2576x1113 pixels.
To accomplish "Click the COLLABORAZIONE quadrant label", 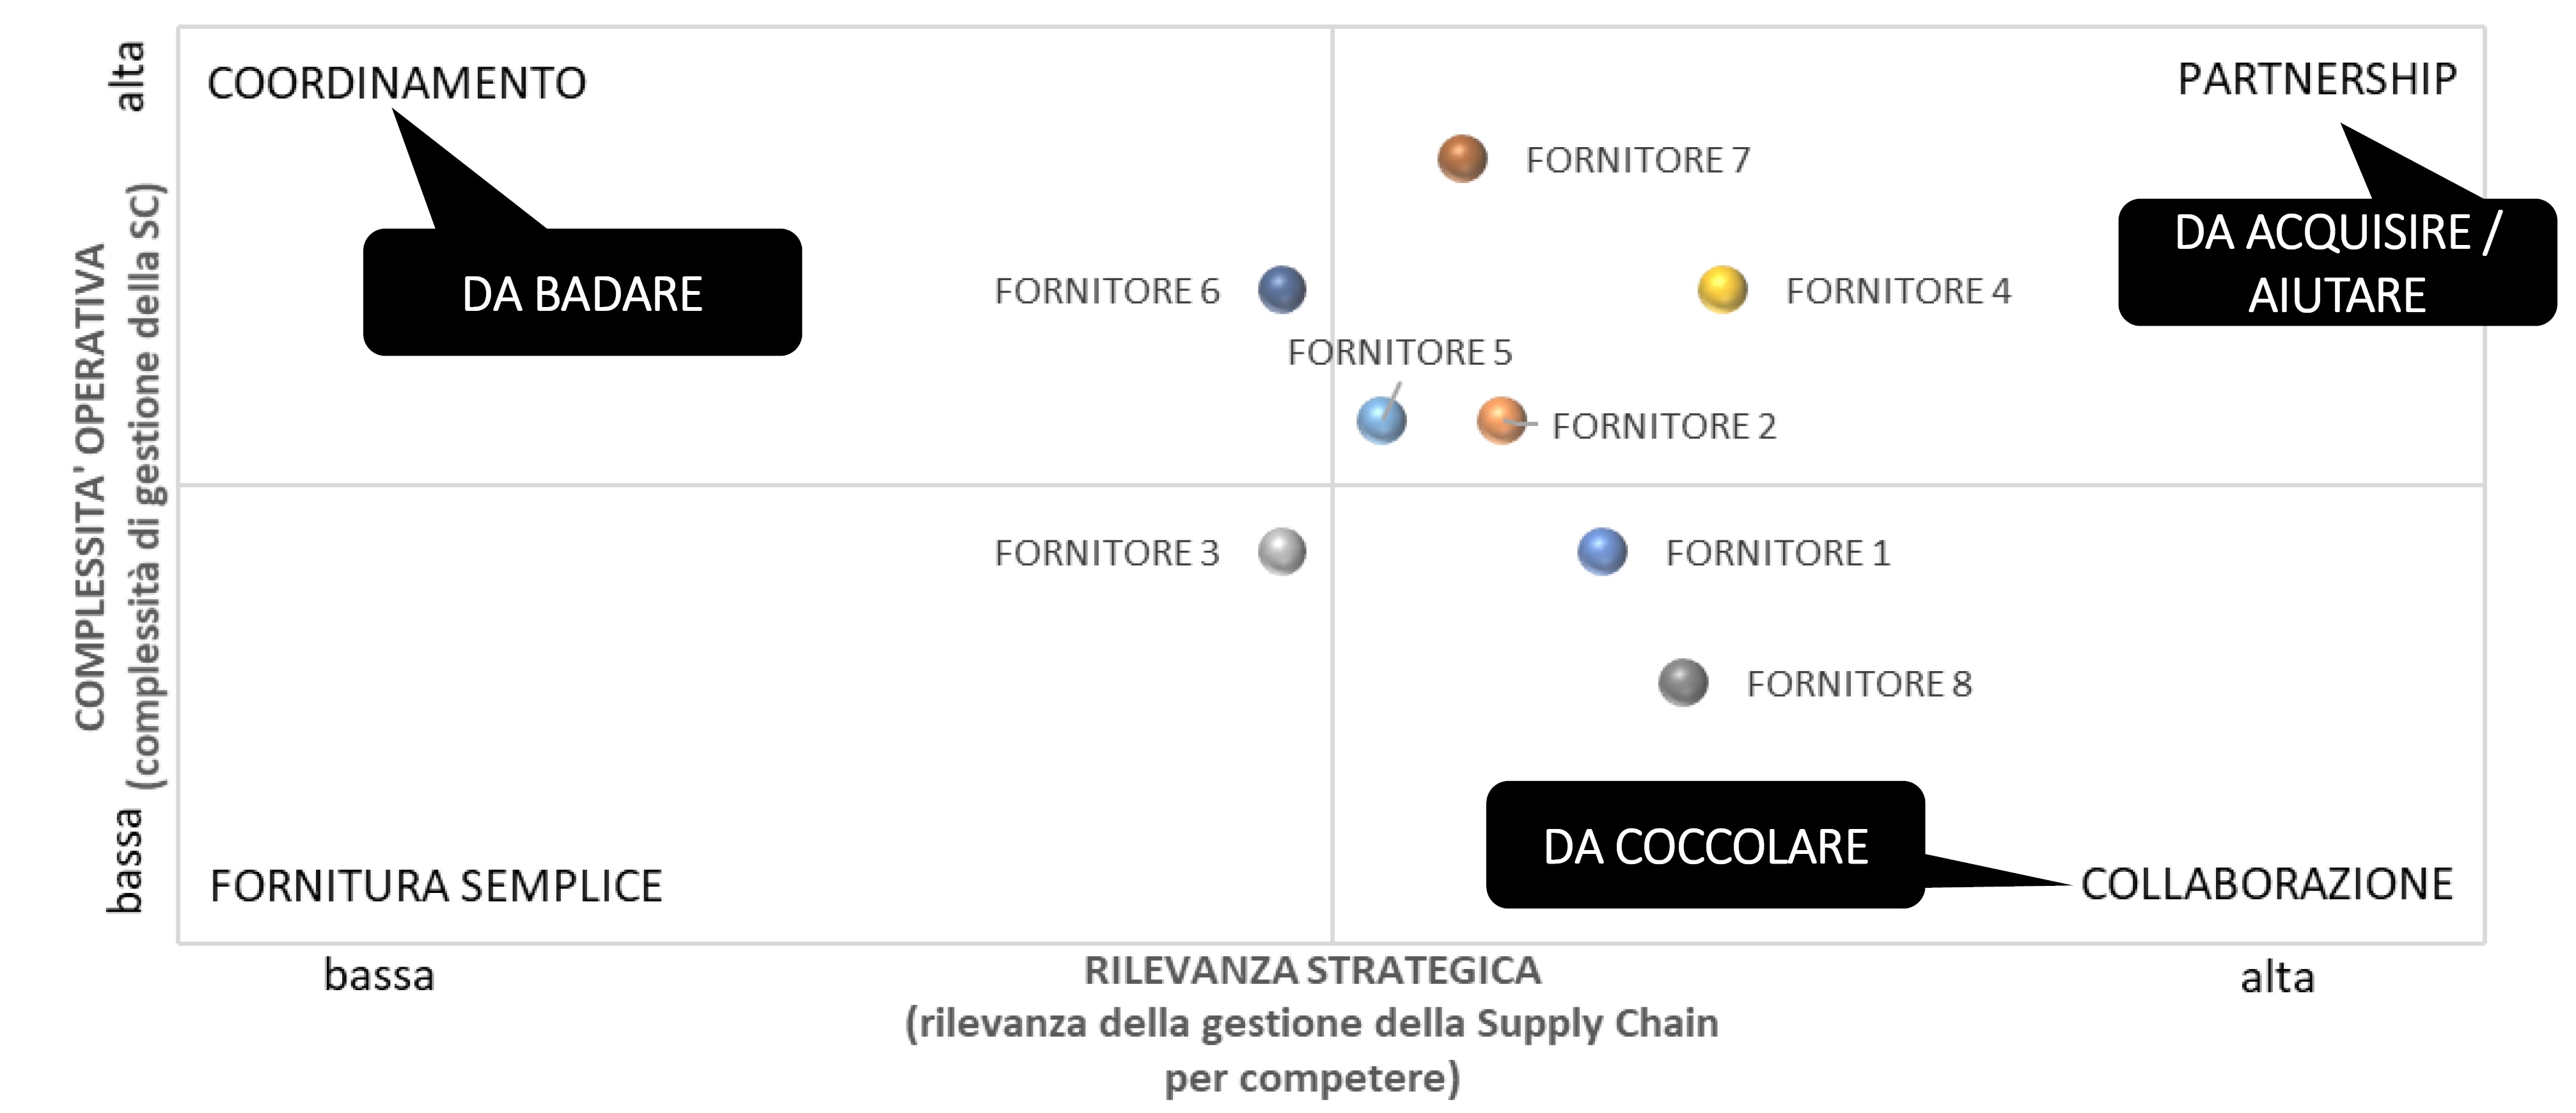I will tap(2267, 884).
